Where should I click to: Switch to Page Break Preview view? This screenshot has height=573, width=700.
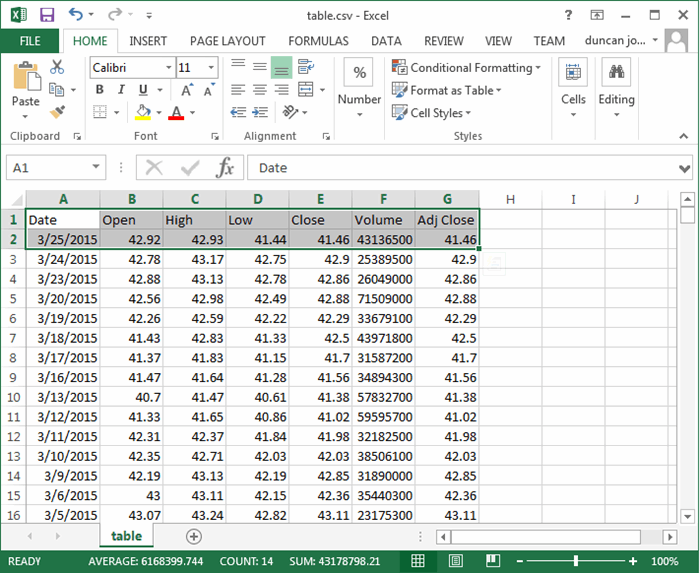tap(492, 561)
